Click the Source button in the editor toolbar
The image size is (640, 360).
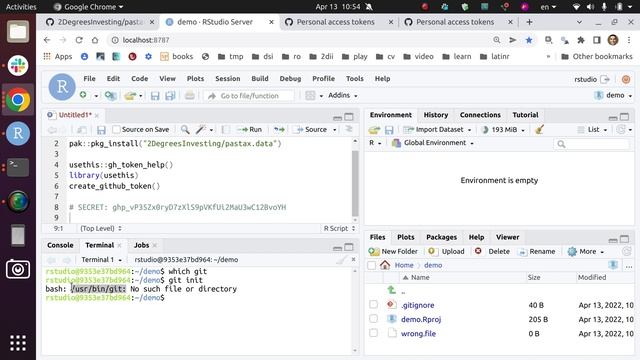311,129
